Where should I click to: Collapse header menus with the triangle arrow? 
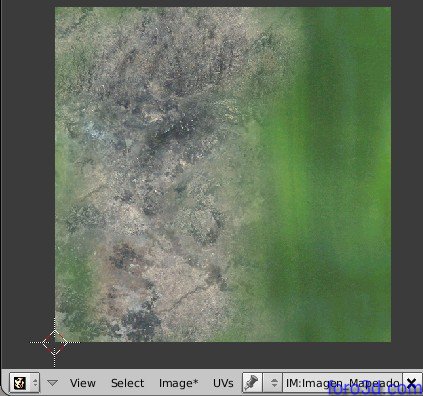[x=52, y=383]
